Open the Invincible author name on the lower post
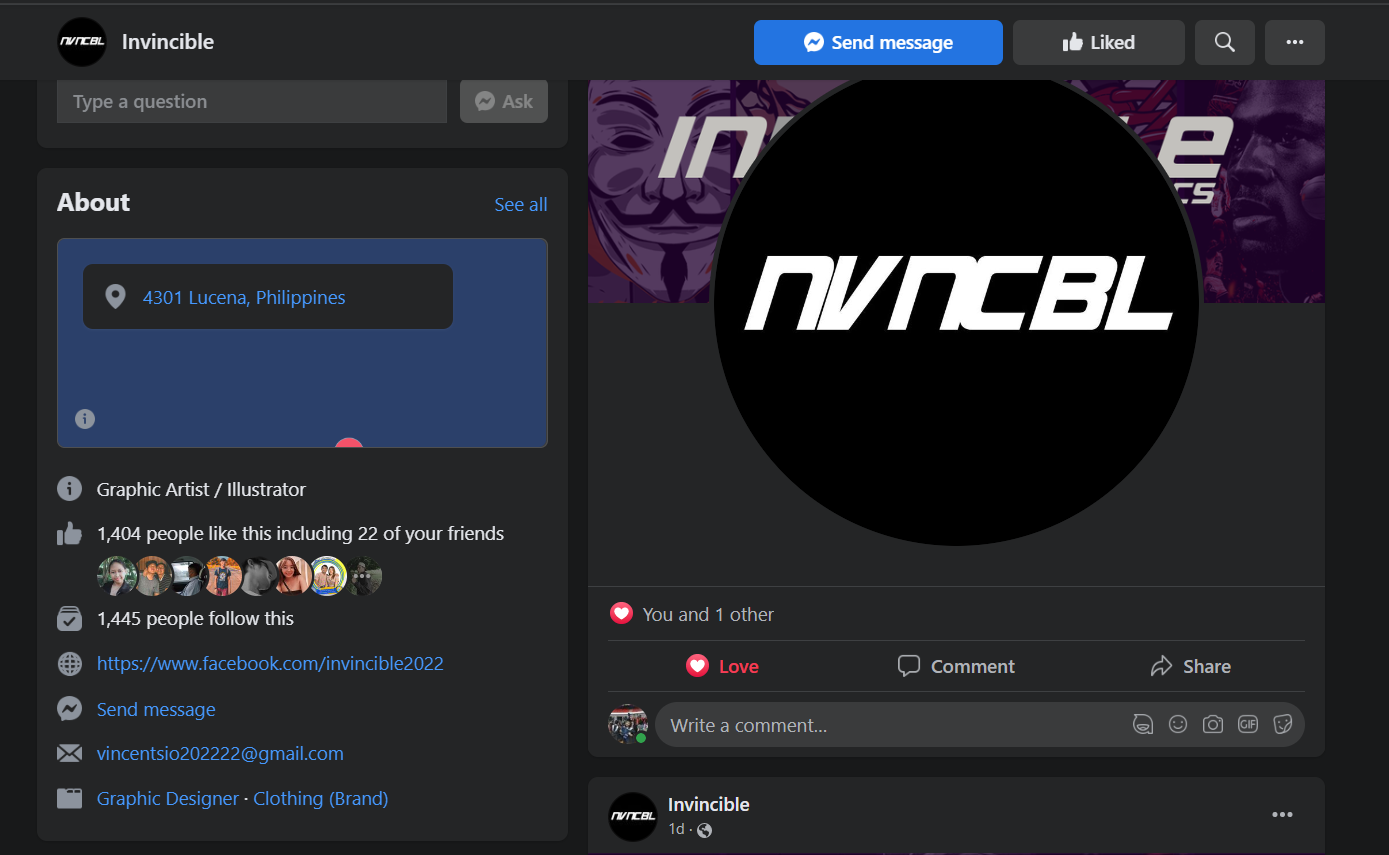Screen dimensions: 1389x855 [x=709, y=804]
